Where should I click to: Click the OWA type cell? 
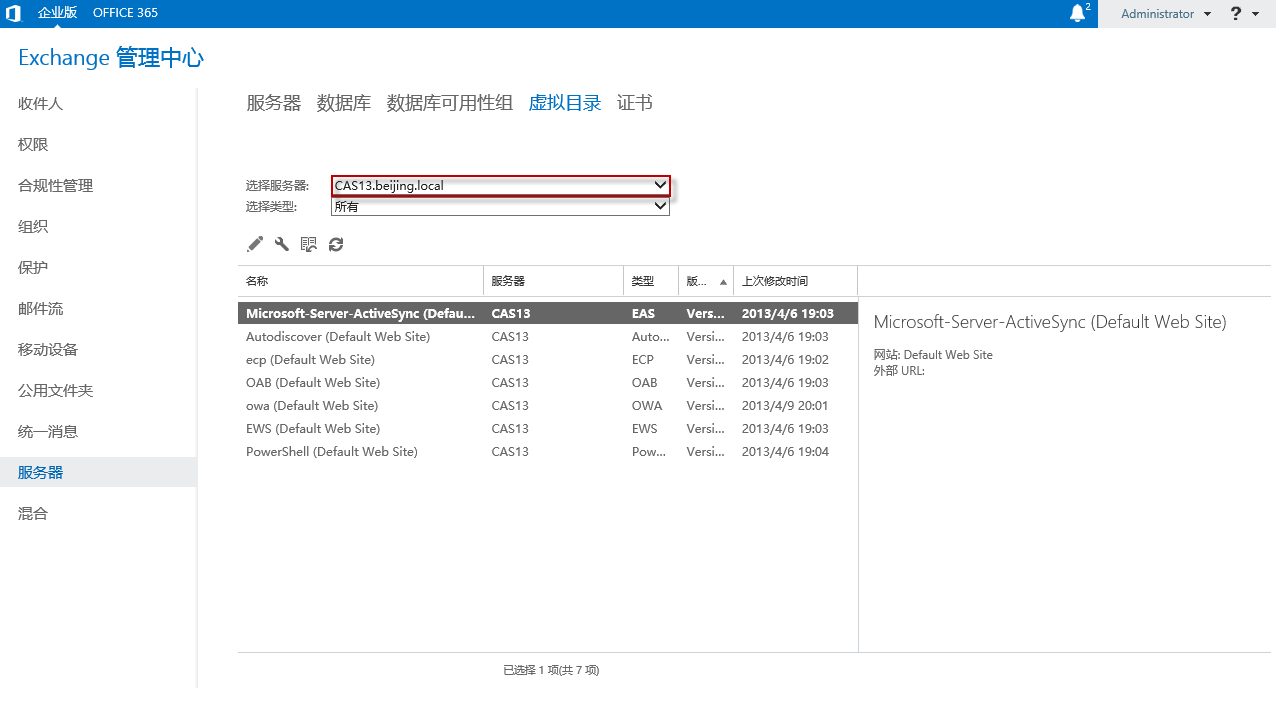click(x=647, y=406)
